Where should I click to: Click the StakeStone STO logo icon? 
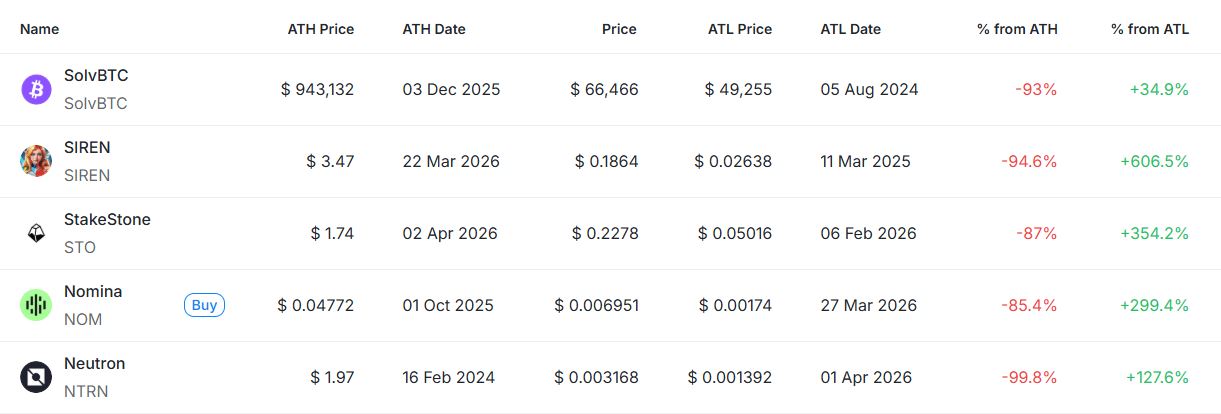tap(36, 233)
